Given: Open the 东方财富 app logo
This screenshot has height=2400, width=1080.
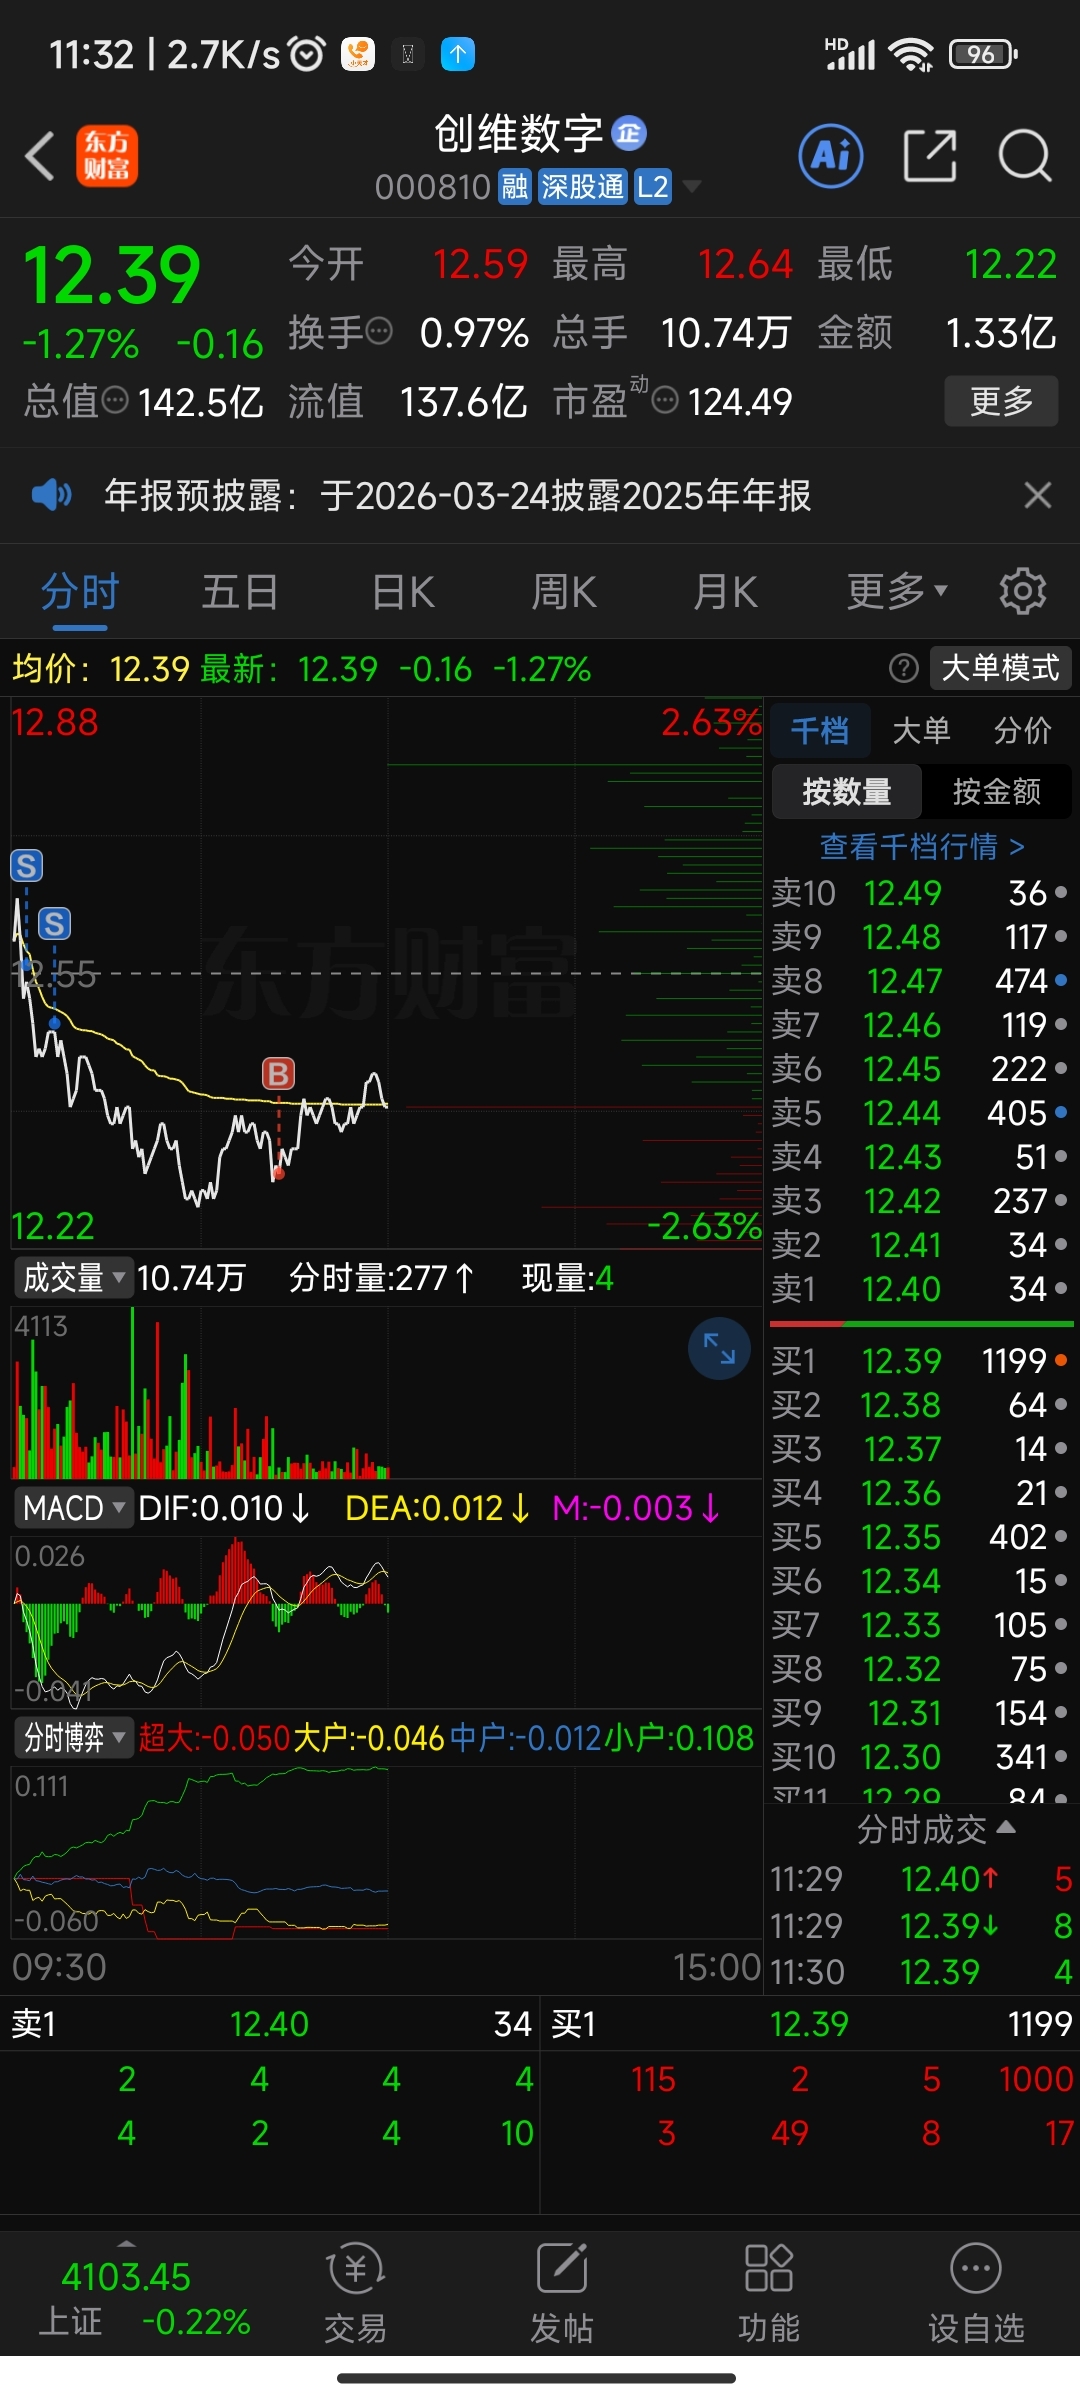Looking at the screenshot, I should coord(107,156).
